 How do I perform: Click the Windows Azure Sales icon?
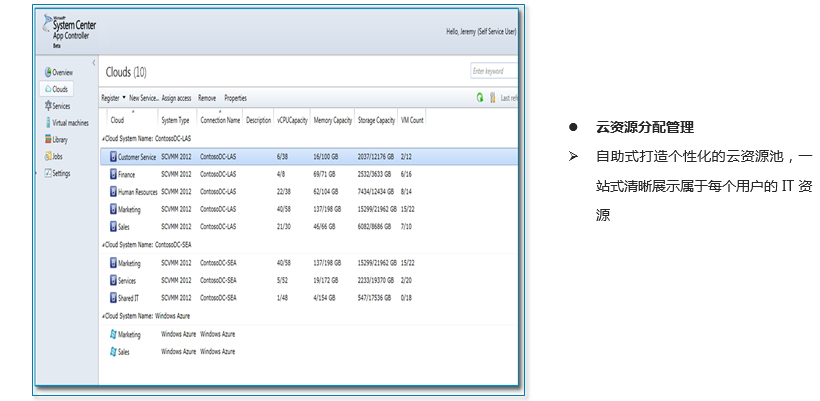click(x=113, y=352)
